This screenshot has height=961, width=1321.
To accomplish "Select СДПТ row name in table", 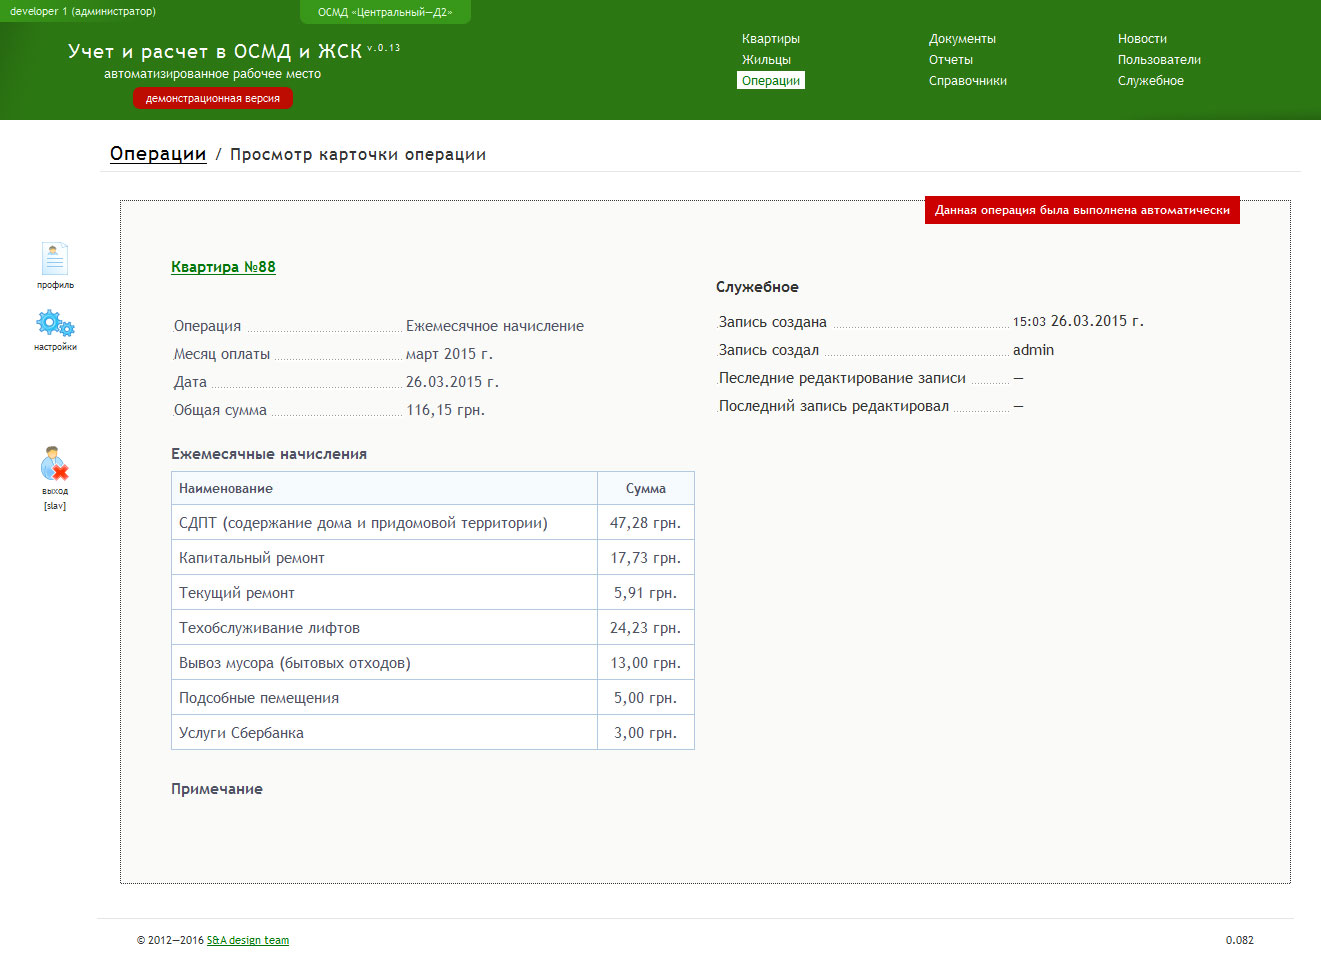I will click(x=363, y=523).
